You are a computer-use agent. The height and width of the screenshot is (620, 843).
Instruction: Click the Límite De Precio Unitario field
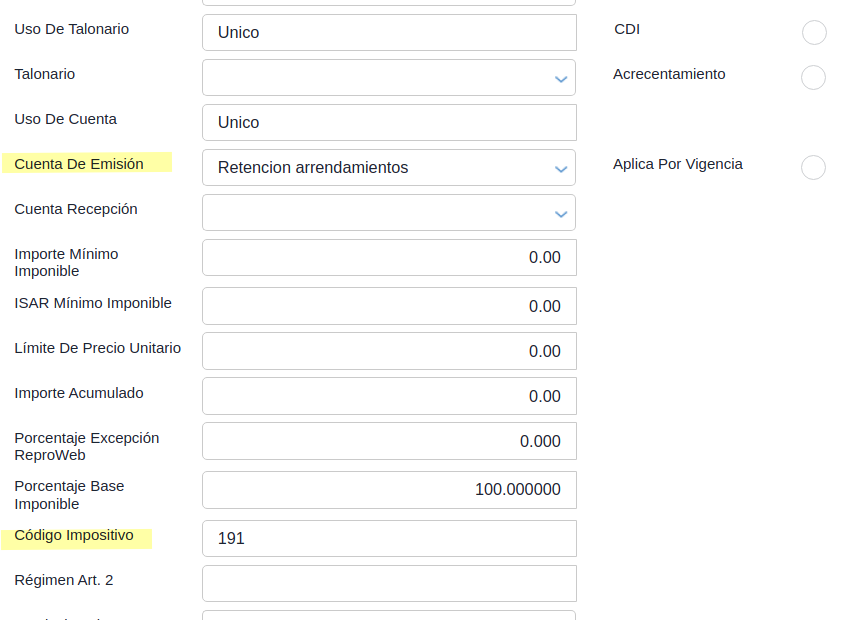coord(389,351)
